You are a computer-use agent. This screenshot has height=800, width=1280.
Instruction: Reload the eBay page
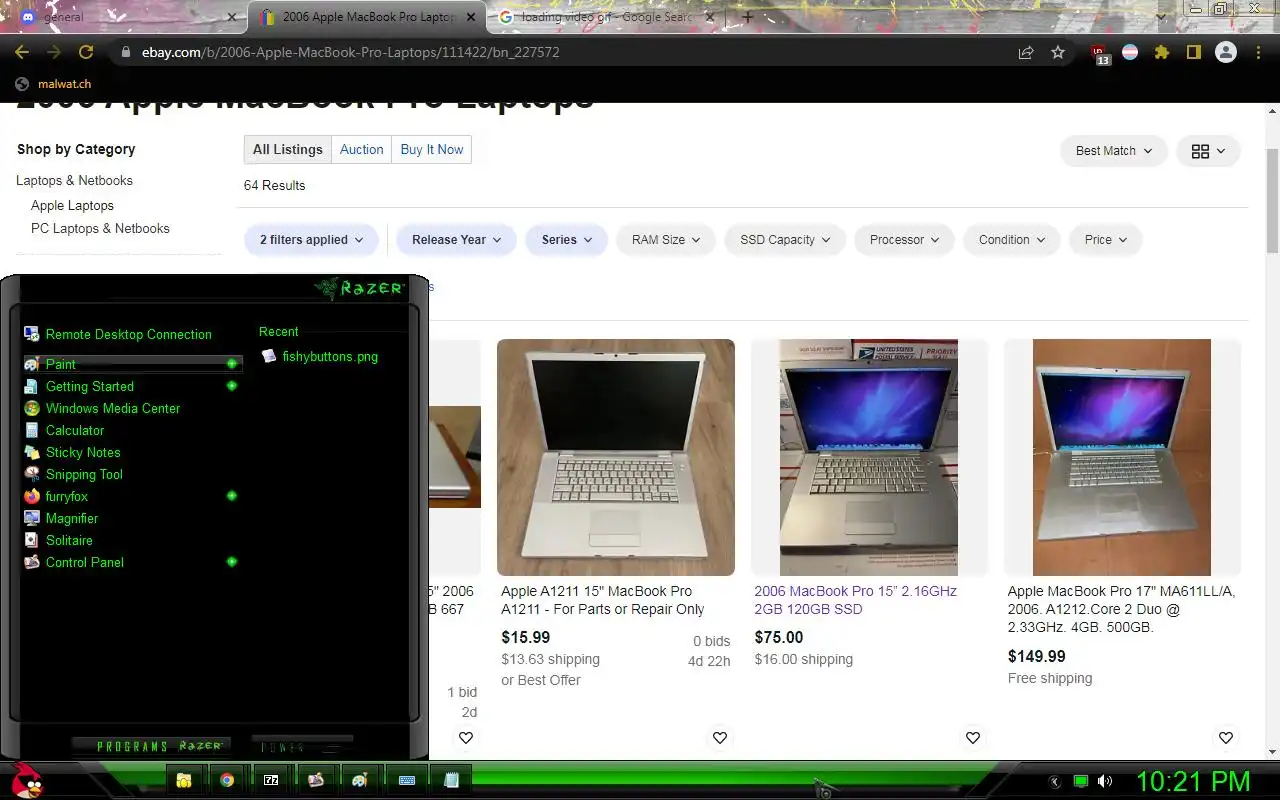(x=86, y=52)
